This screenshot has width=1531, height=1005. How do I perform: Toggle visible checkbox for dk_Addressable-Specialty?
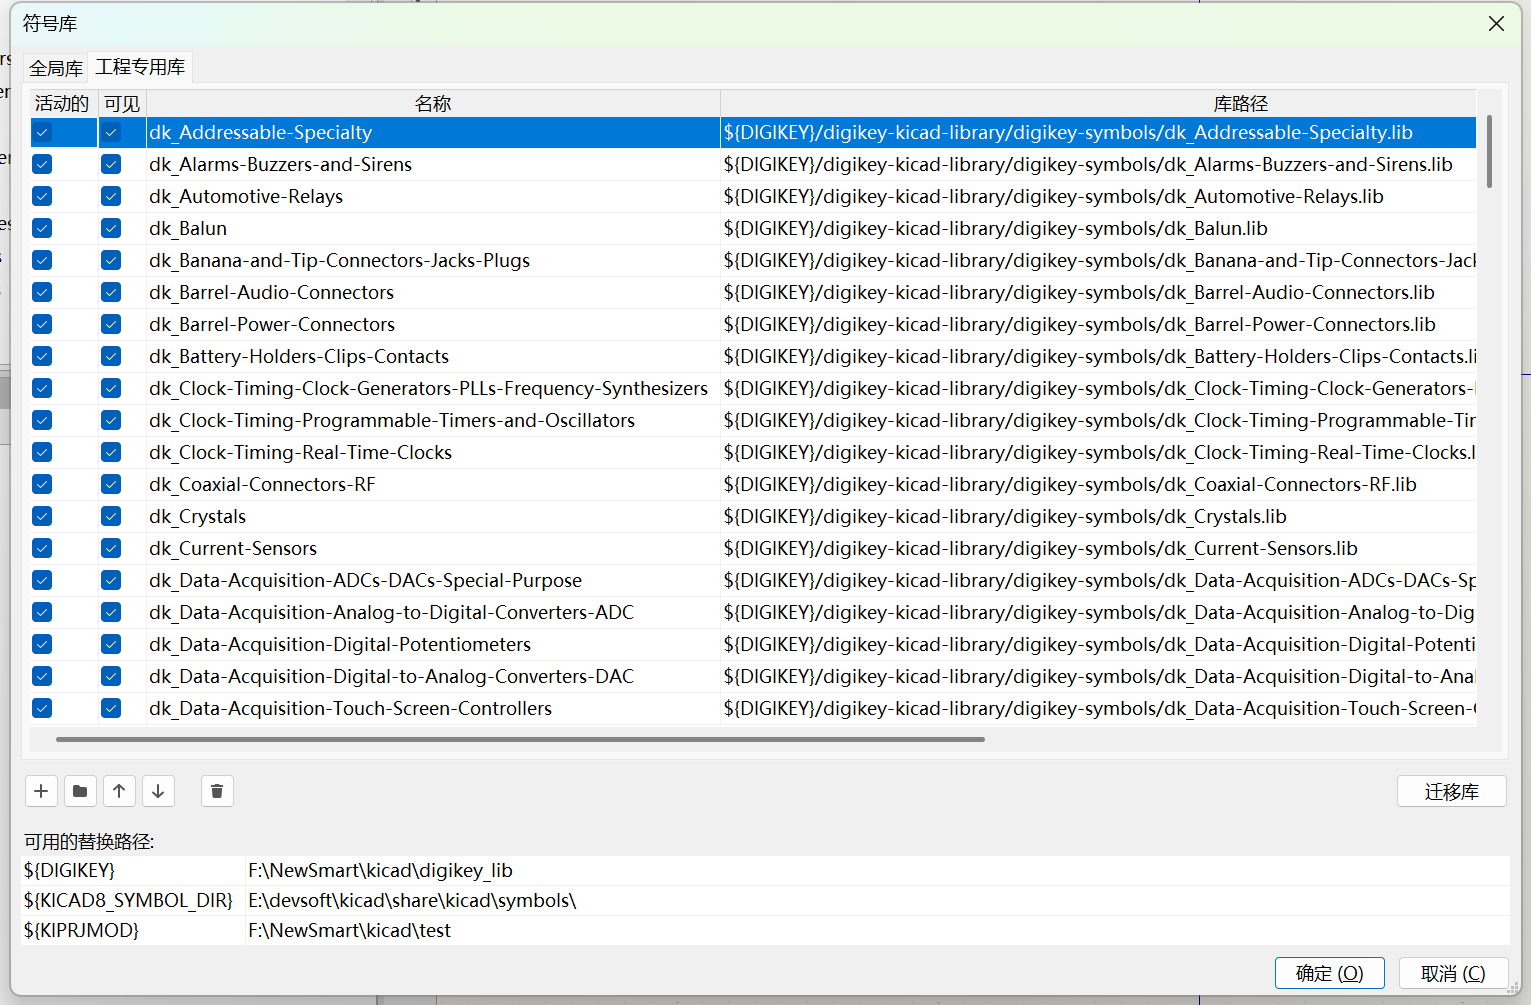tap(111, 132)
